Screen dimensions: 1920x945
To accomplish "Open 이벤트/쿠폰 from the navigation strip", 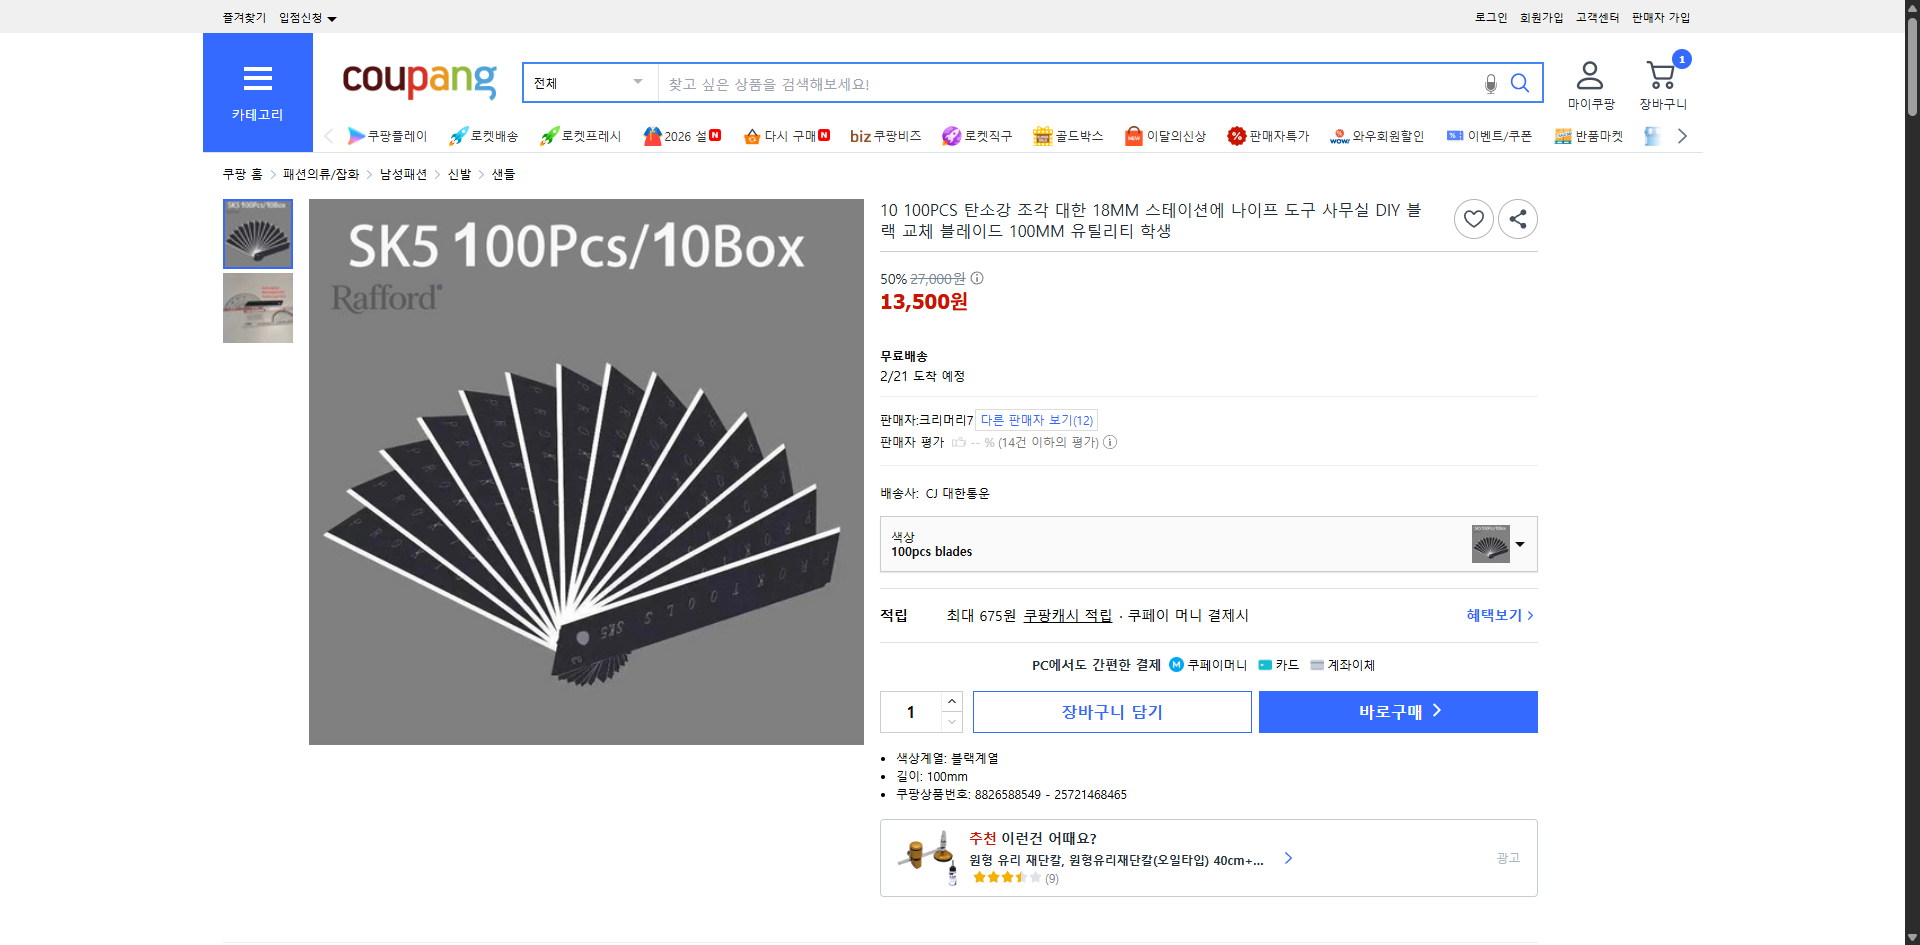I will 1489,136.
